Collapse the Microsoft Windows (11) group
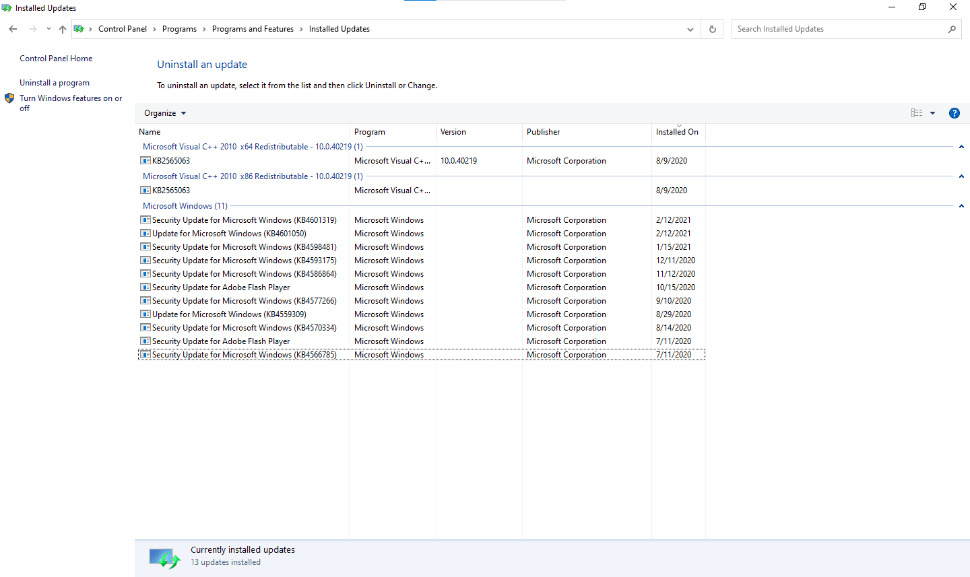Image resolution: width=970 pixels, height=577 pixels. point(961,206)
